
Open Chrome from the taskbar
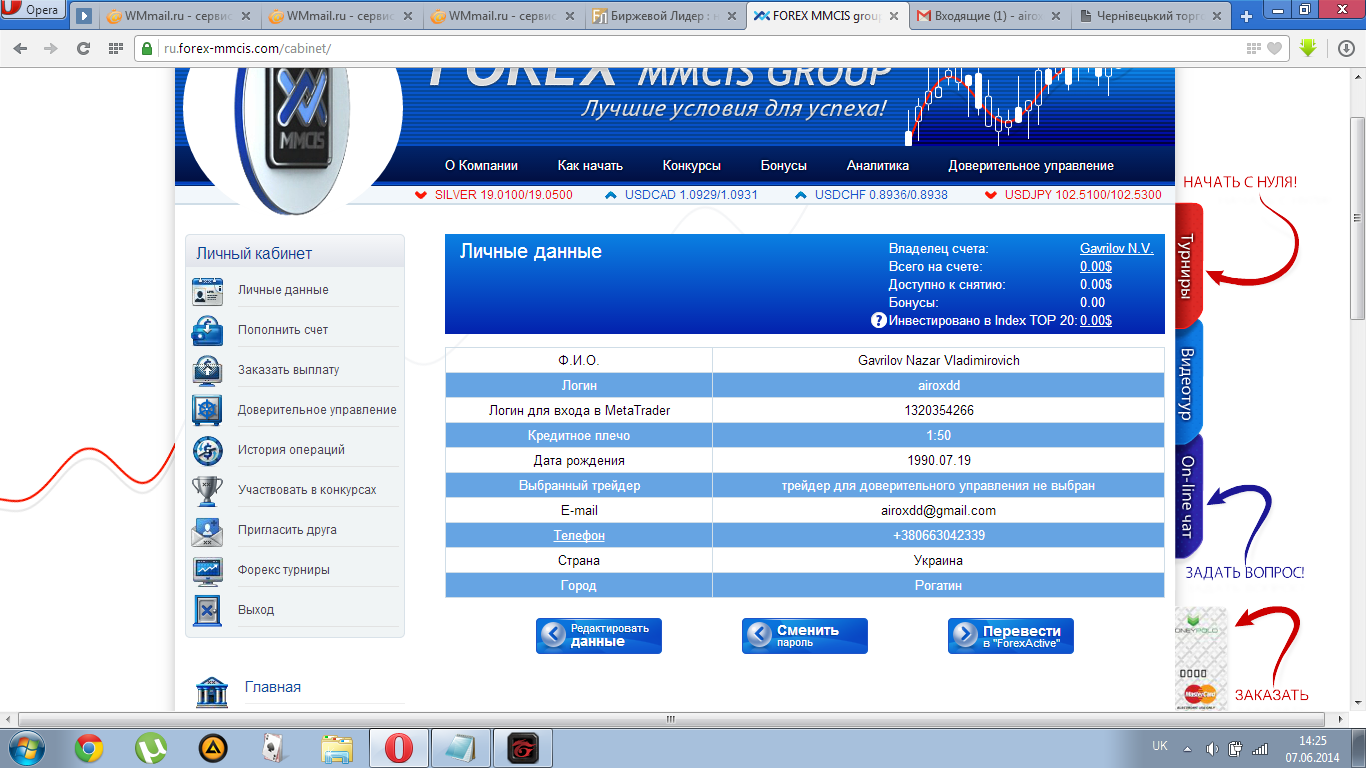click(x=89, y=747)
